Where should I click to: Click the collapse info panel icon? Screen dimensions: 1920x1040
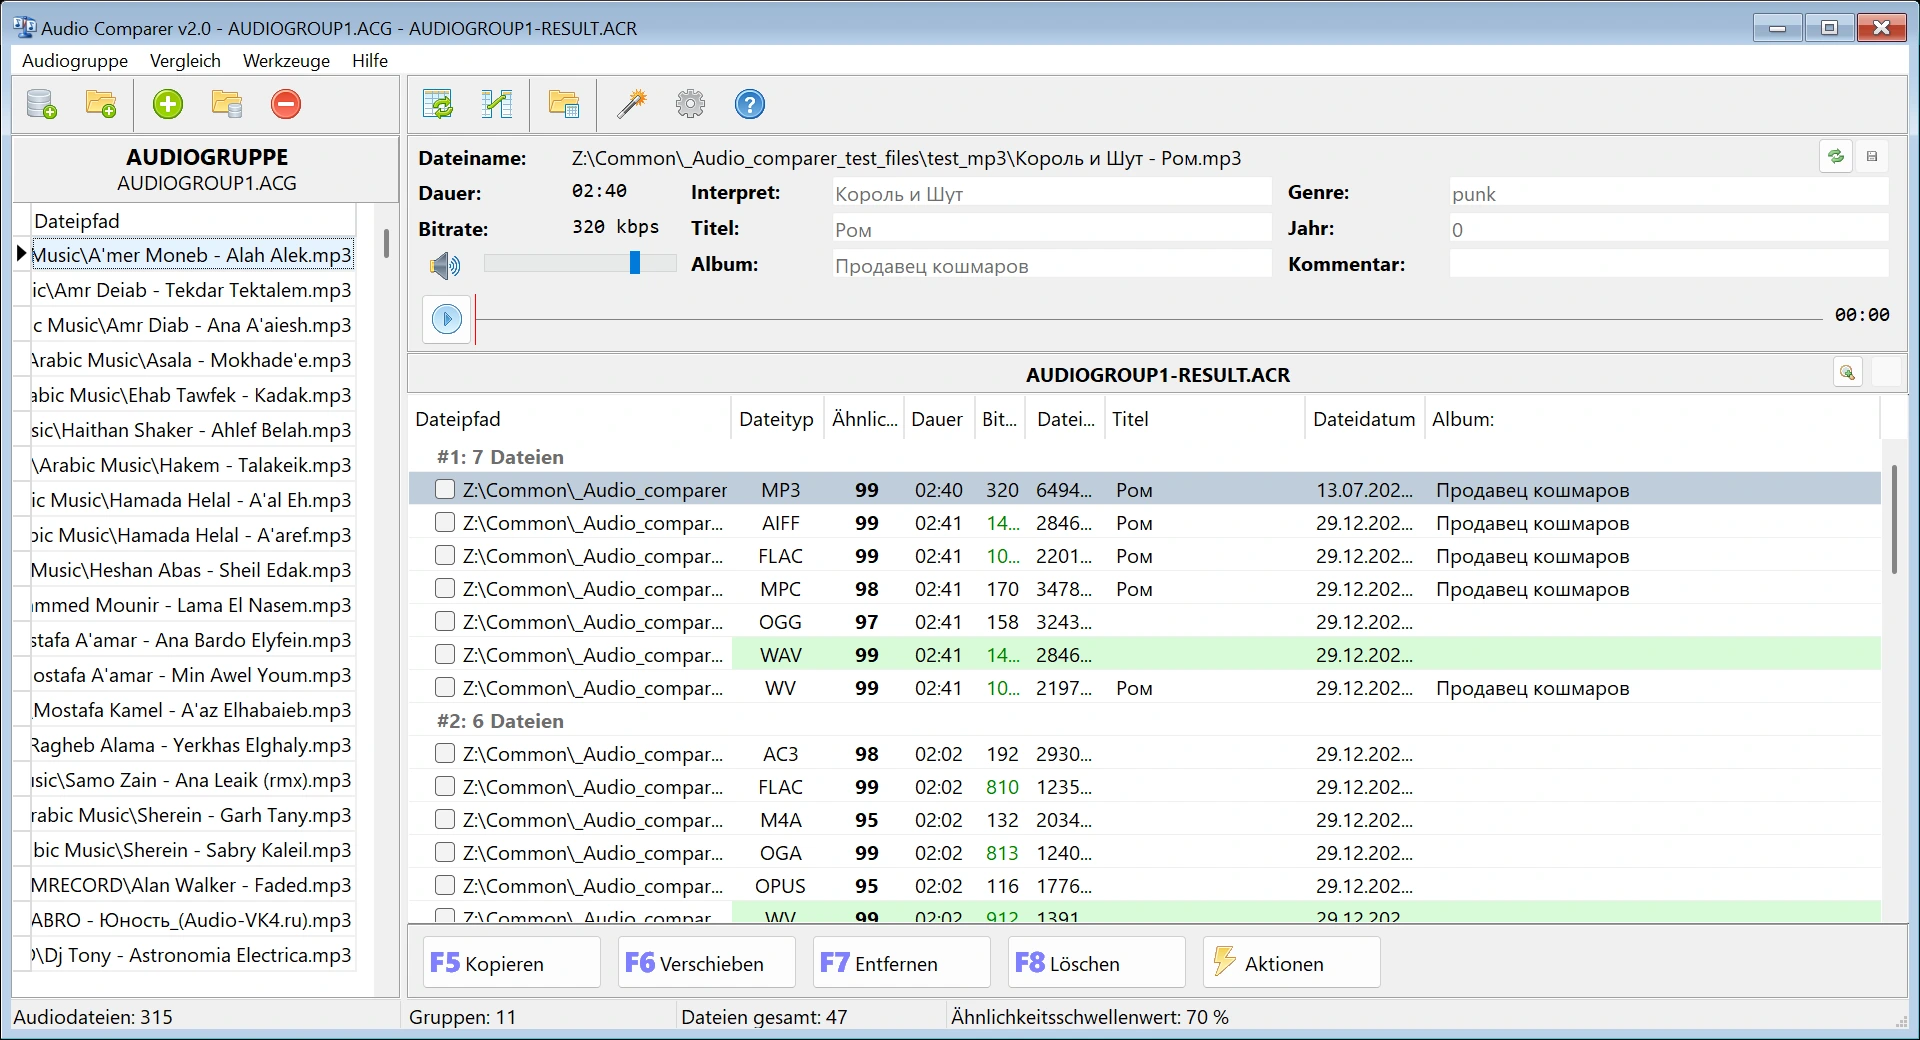tap(1872, 157)
